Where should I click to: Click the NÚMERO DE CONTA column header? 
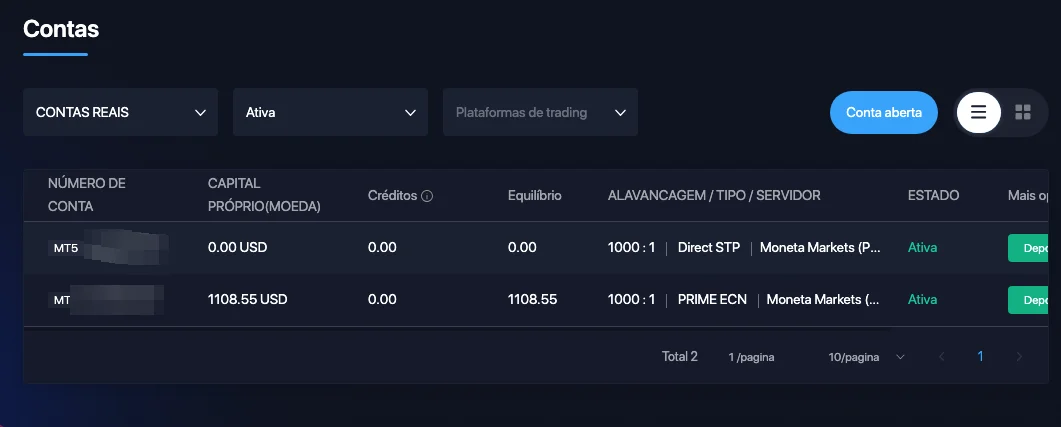point(87,195)
